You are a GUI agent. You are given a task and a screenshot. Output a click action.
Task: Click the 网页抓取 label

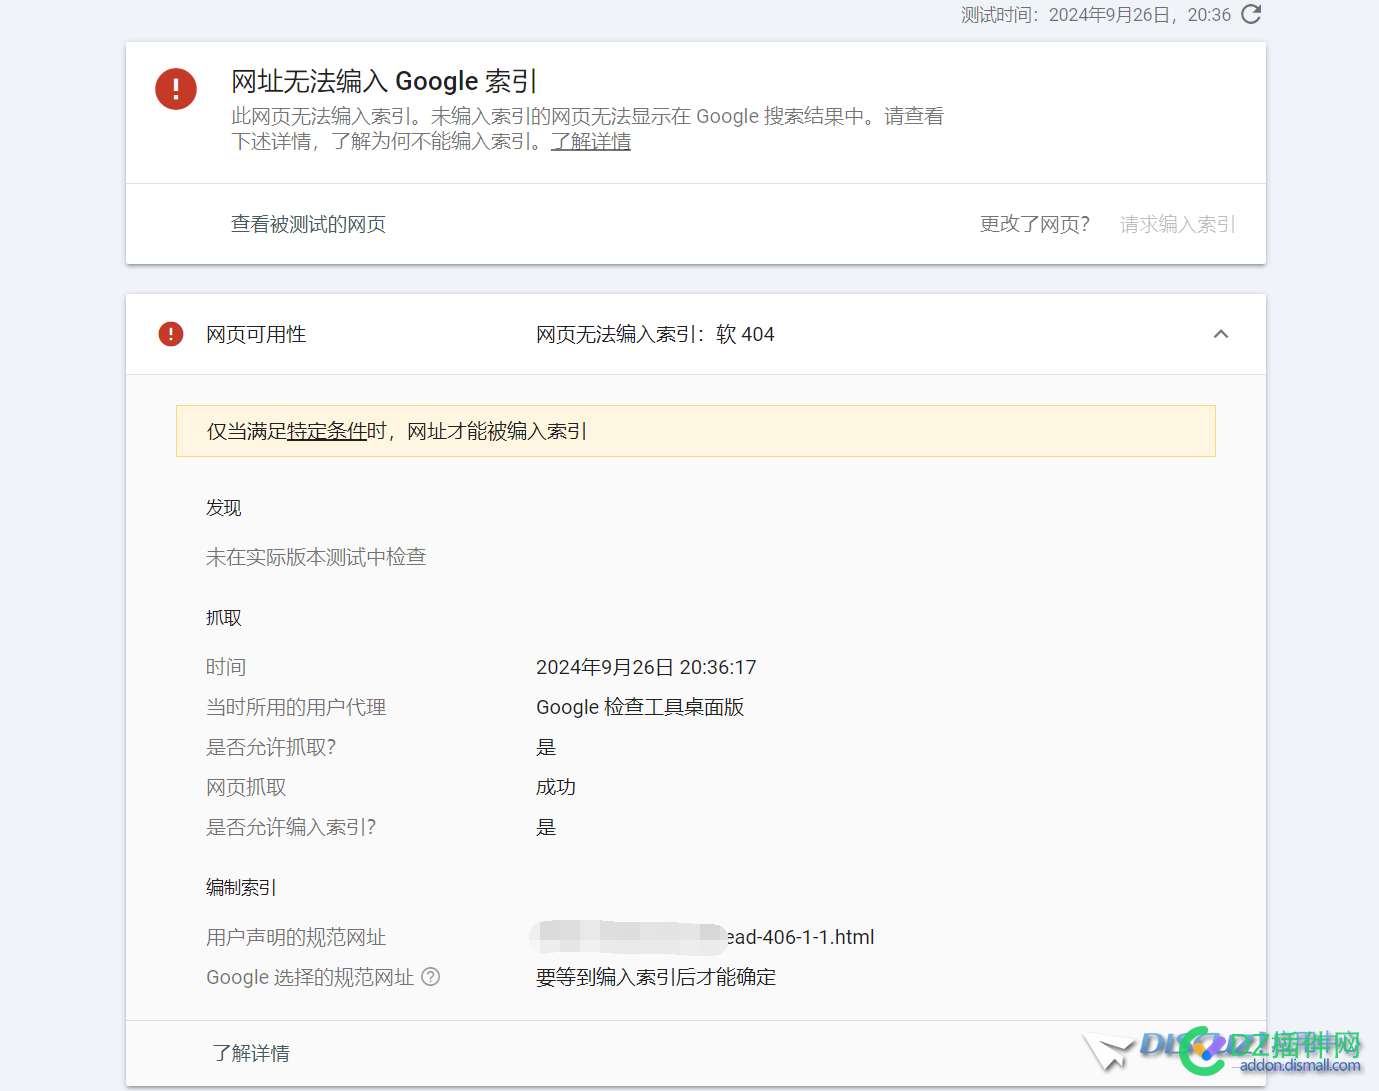(x=246, y=787)
